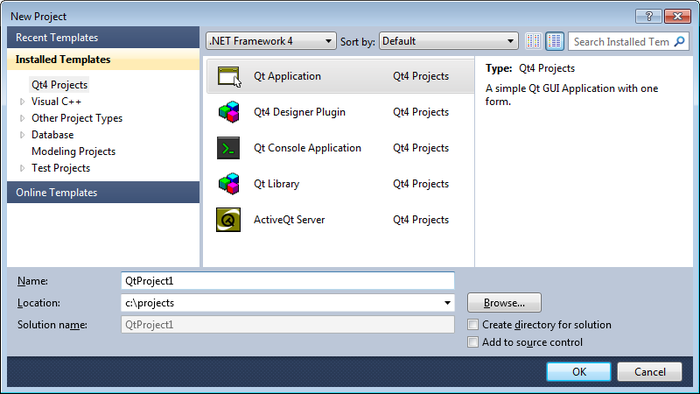Choose the Qt4 Designer Plugin cube icon

click(229, 112)
